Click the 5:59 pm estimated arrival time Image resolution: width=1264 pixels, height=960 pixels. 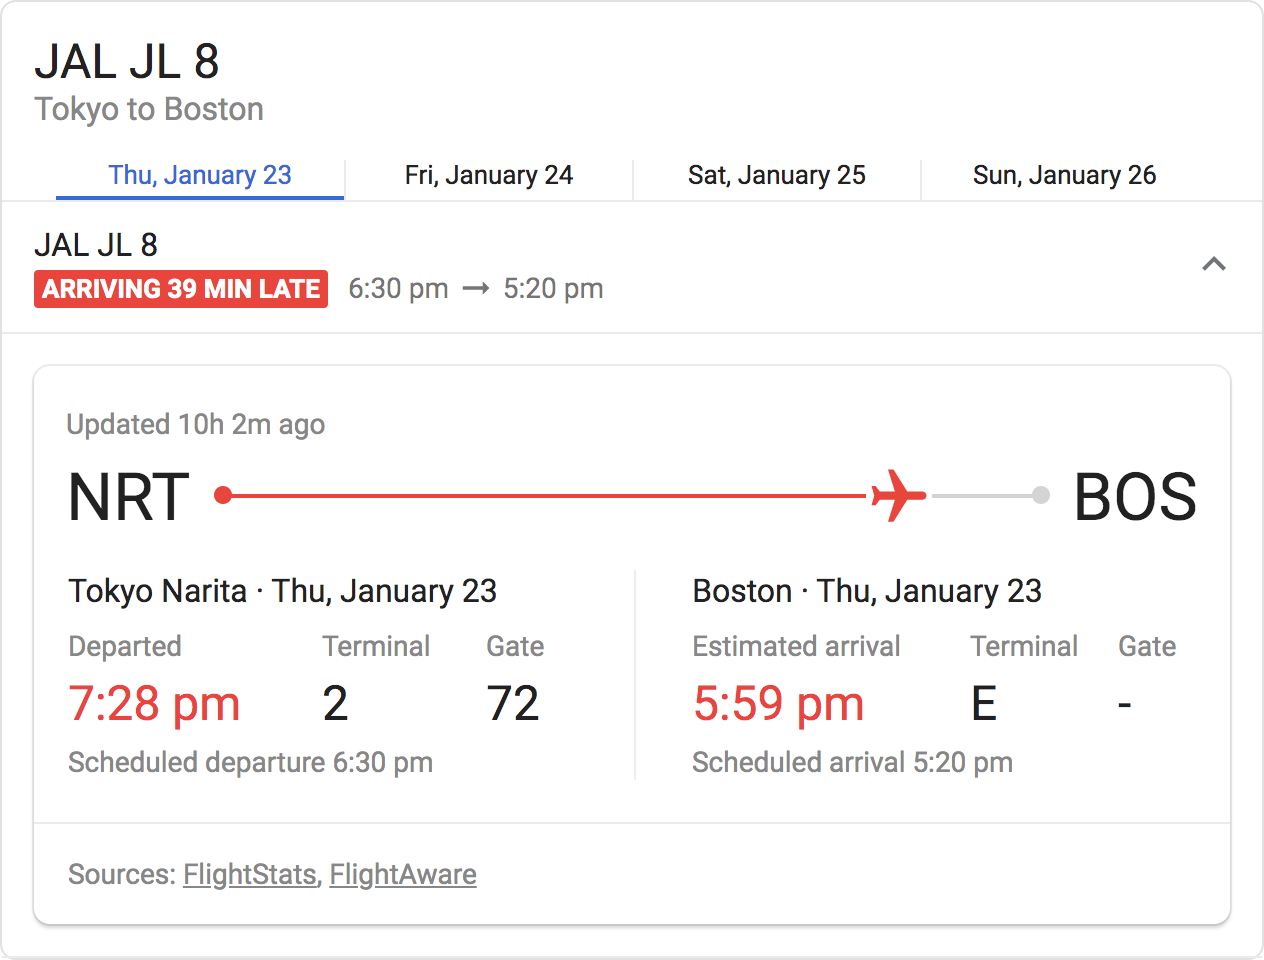click(x=778, y=703)
